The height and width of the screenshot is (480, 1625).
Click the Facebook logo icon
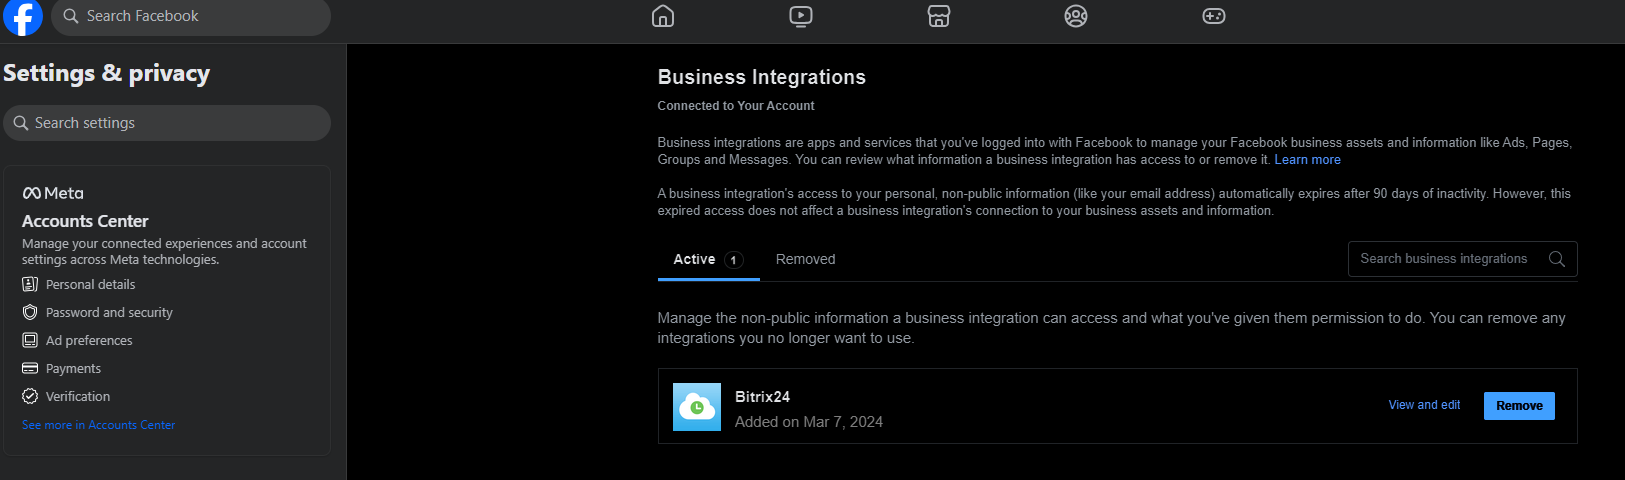point(22,17)
